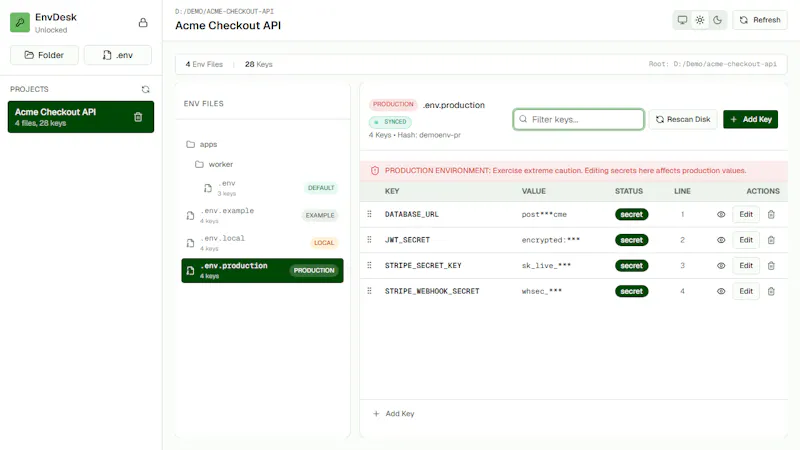Click the LINE column header
Image resolution: width=800 pixels, height=450 pixels.
click(682, 191)
